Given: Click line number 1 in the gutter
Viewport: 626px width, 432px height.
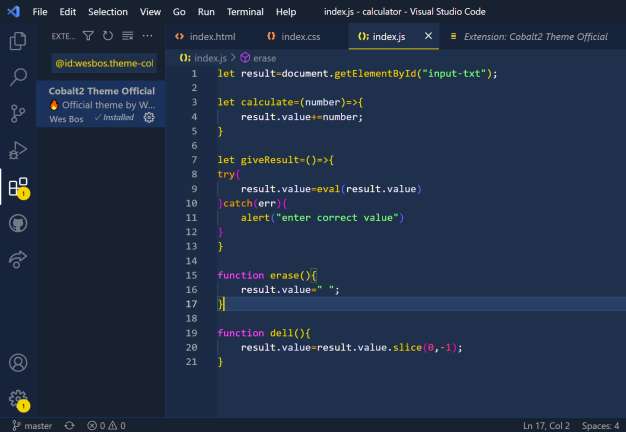Looking at the screenshot, I should [194, 73].
